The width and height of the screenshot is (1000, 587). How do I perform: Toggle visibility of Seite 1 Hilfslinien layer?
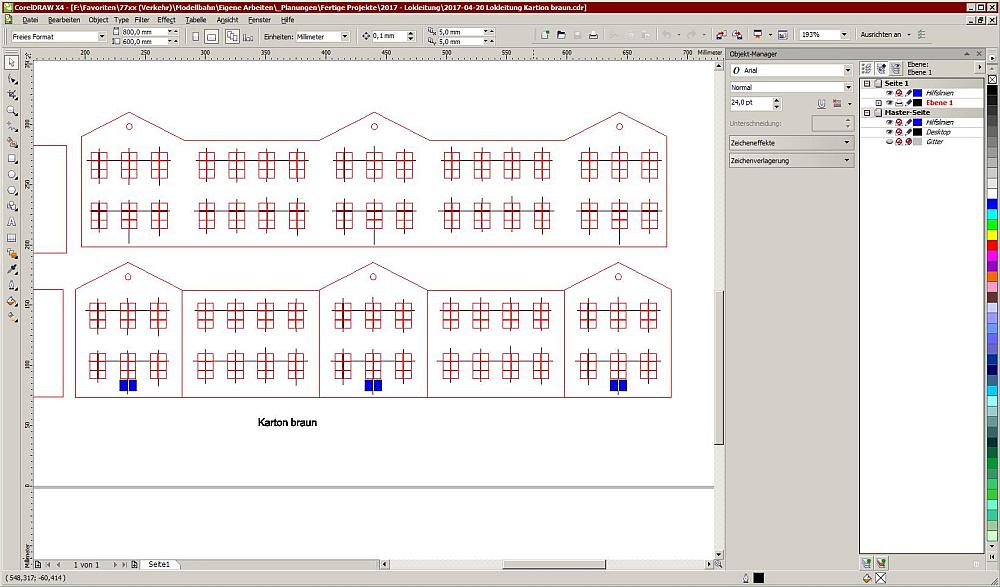[889, 93]
